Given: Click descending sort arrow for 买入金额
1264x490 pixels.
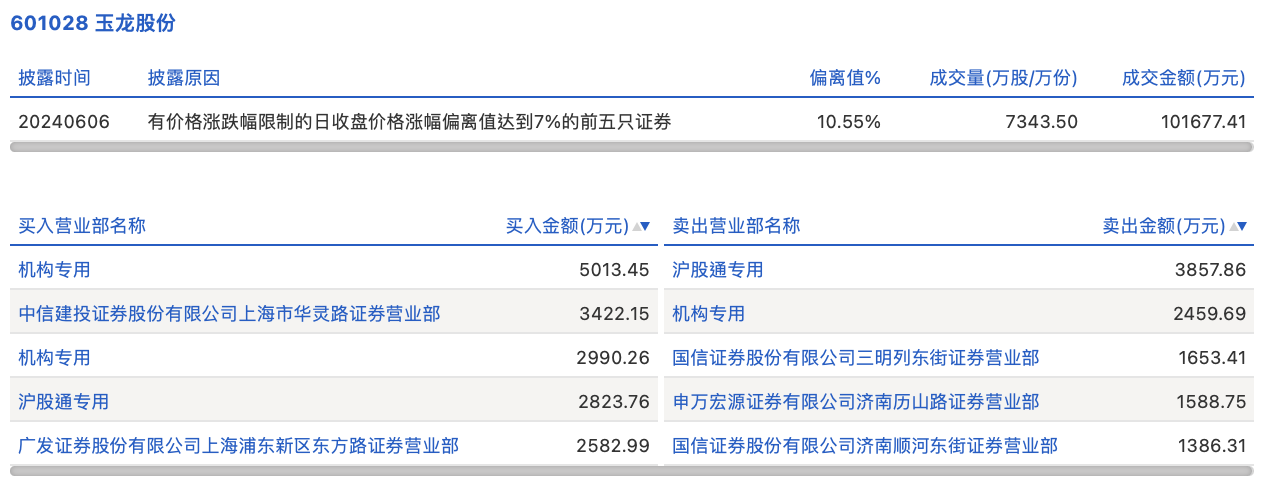Looking at the screenshot, I should [x=646, y=226].
